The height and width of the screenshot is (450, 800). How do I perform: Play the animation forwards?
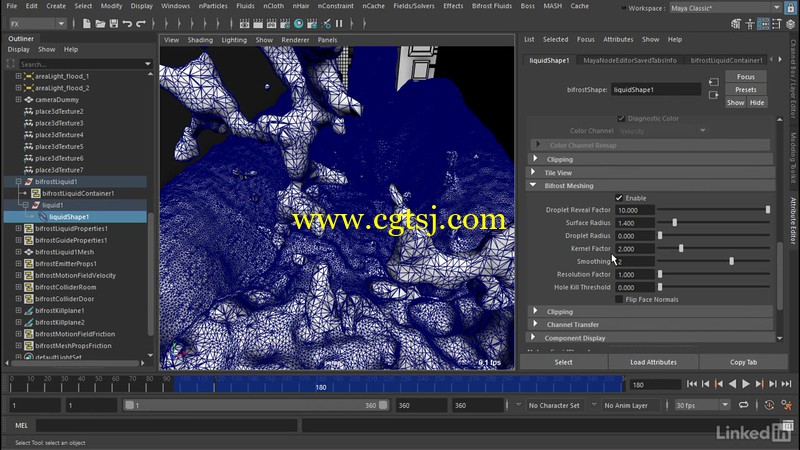coord(746,384)
